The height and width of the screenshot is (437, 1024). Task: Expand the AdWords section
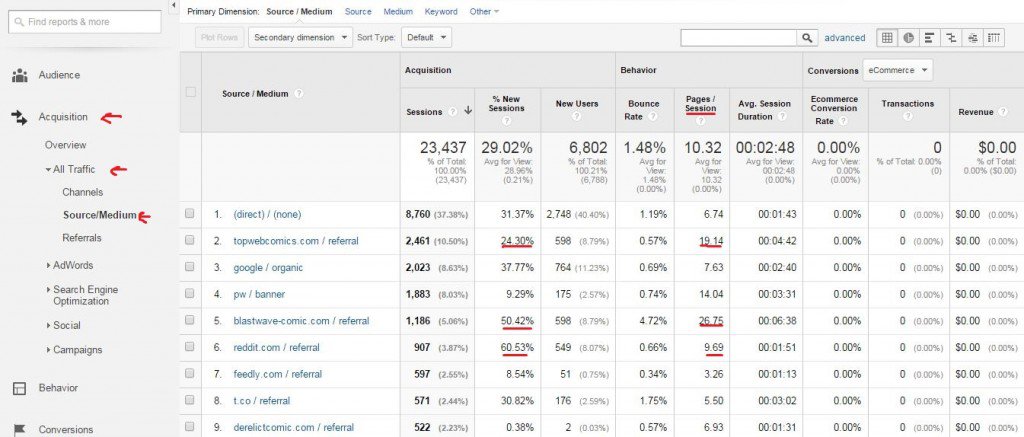[x=49, y=265]
